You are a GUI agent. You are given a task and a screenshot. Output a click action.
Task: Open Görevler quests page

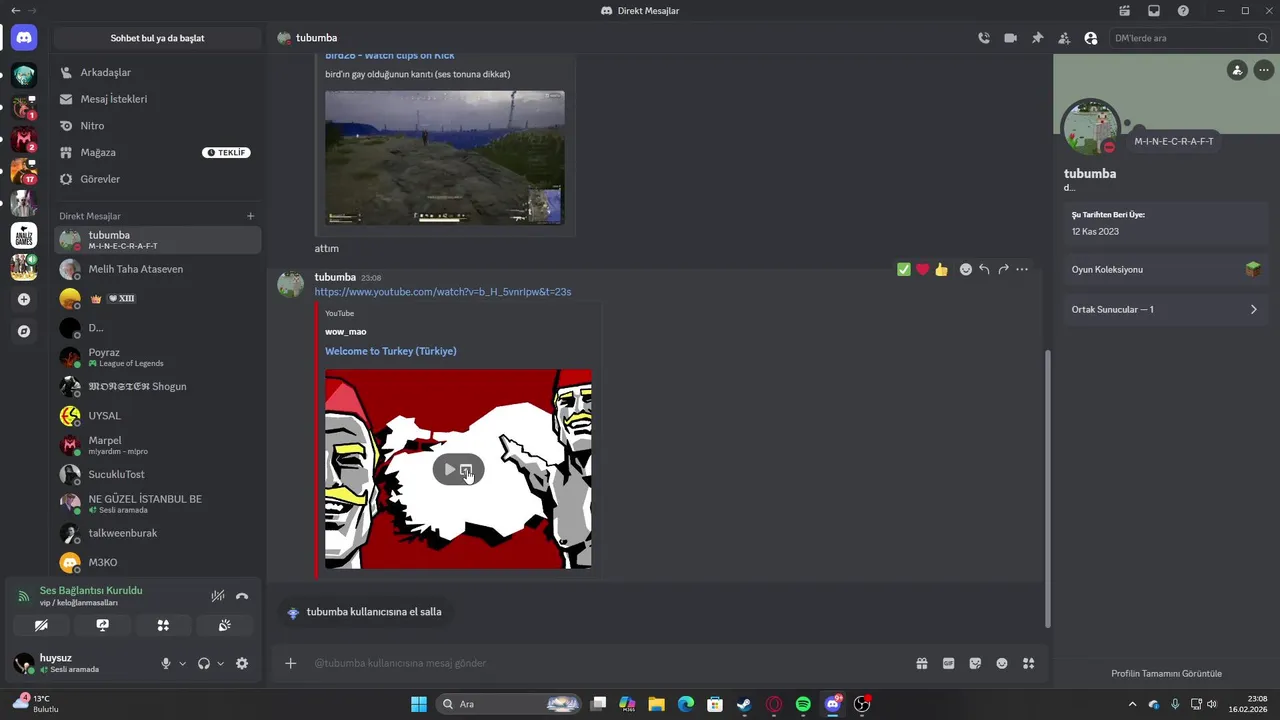[x=158, y=179]
